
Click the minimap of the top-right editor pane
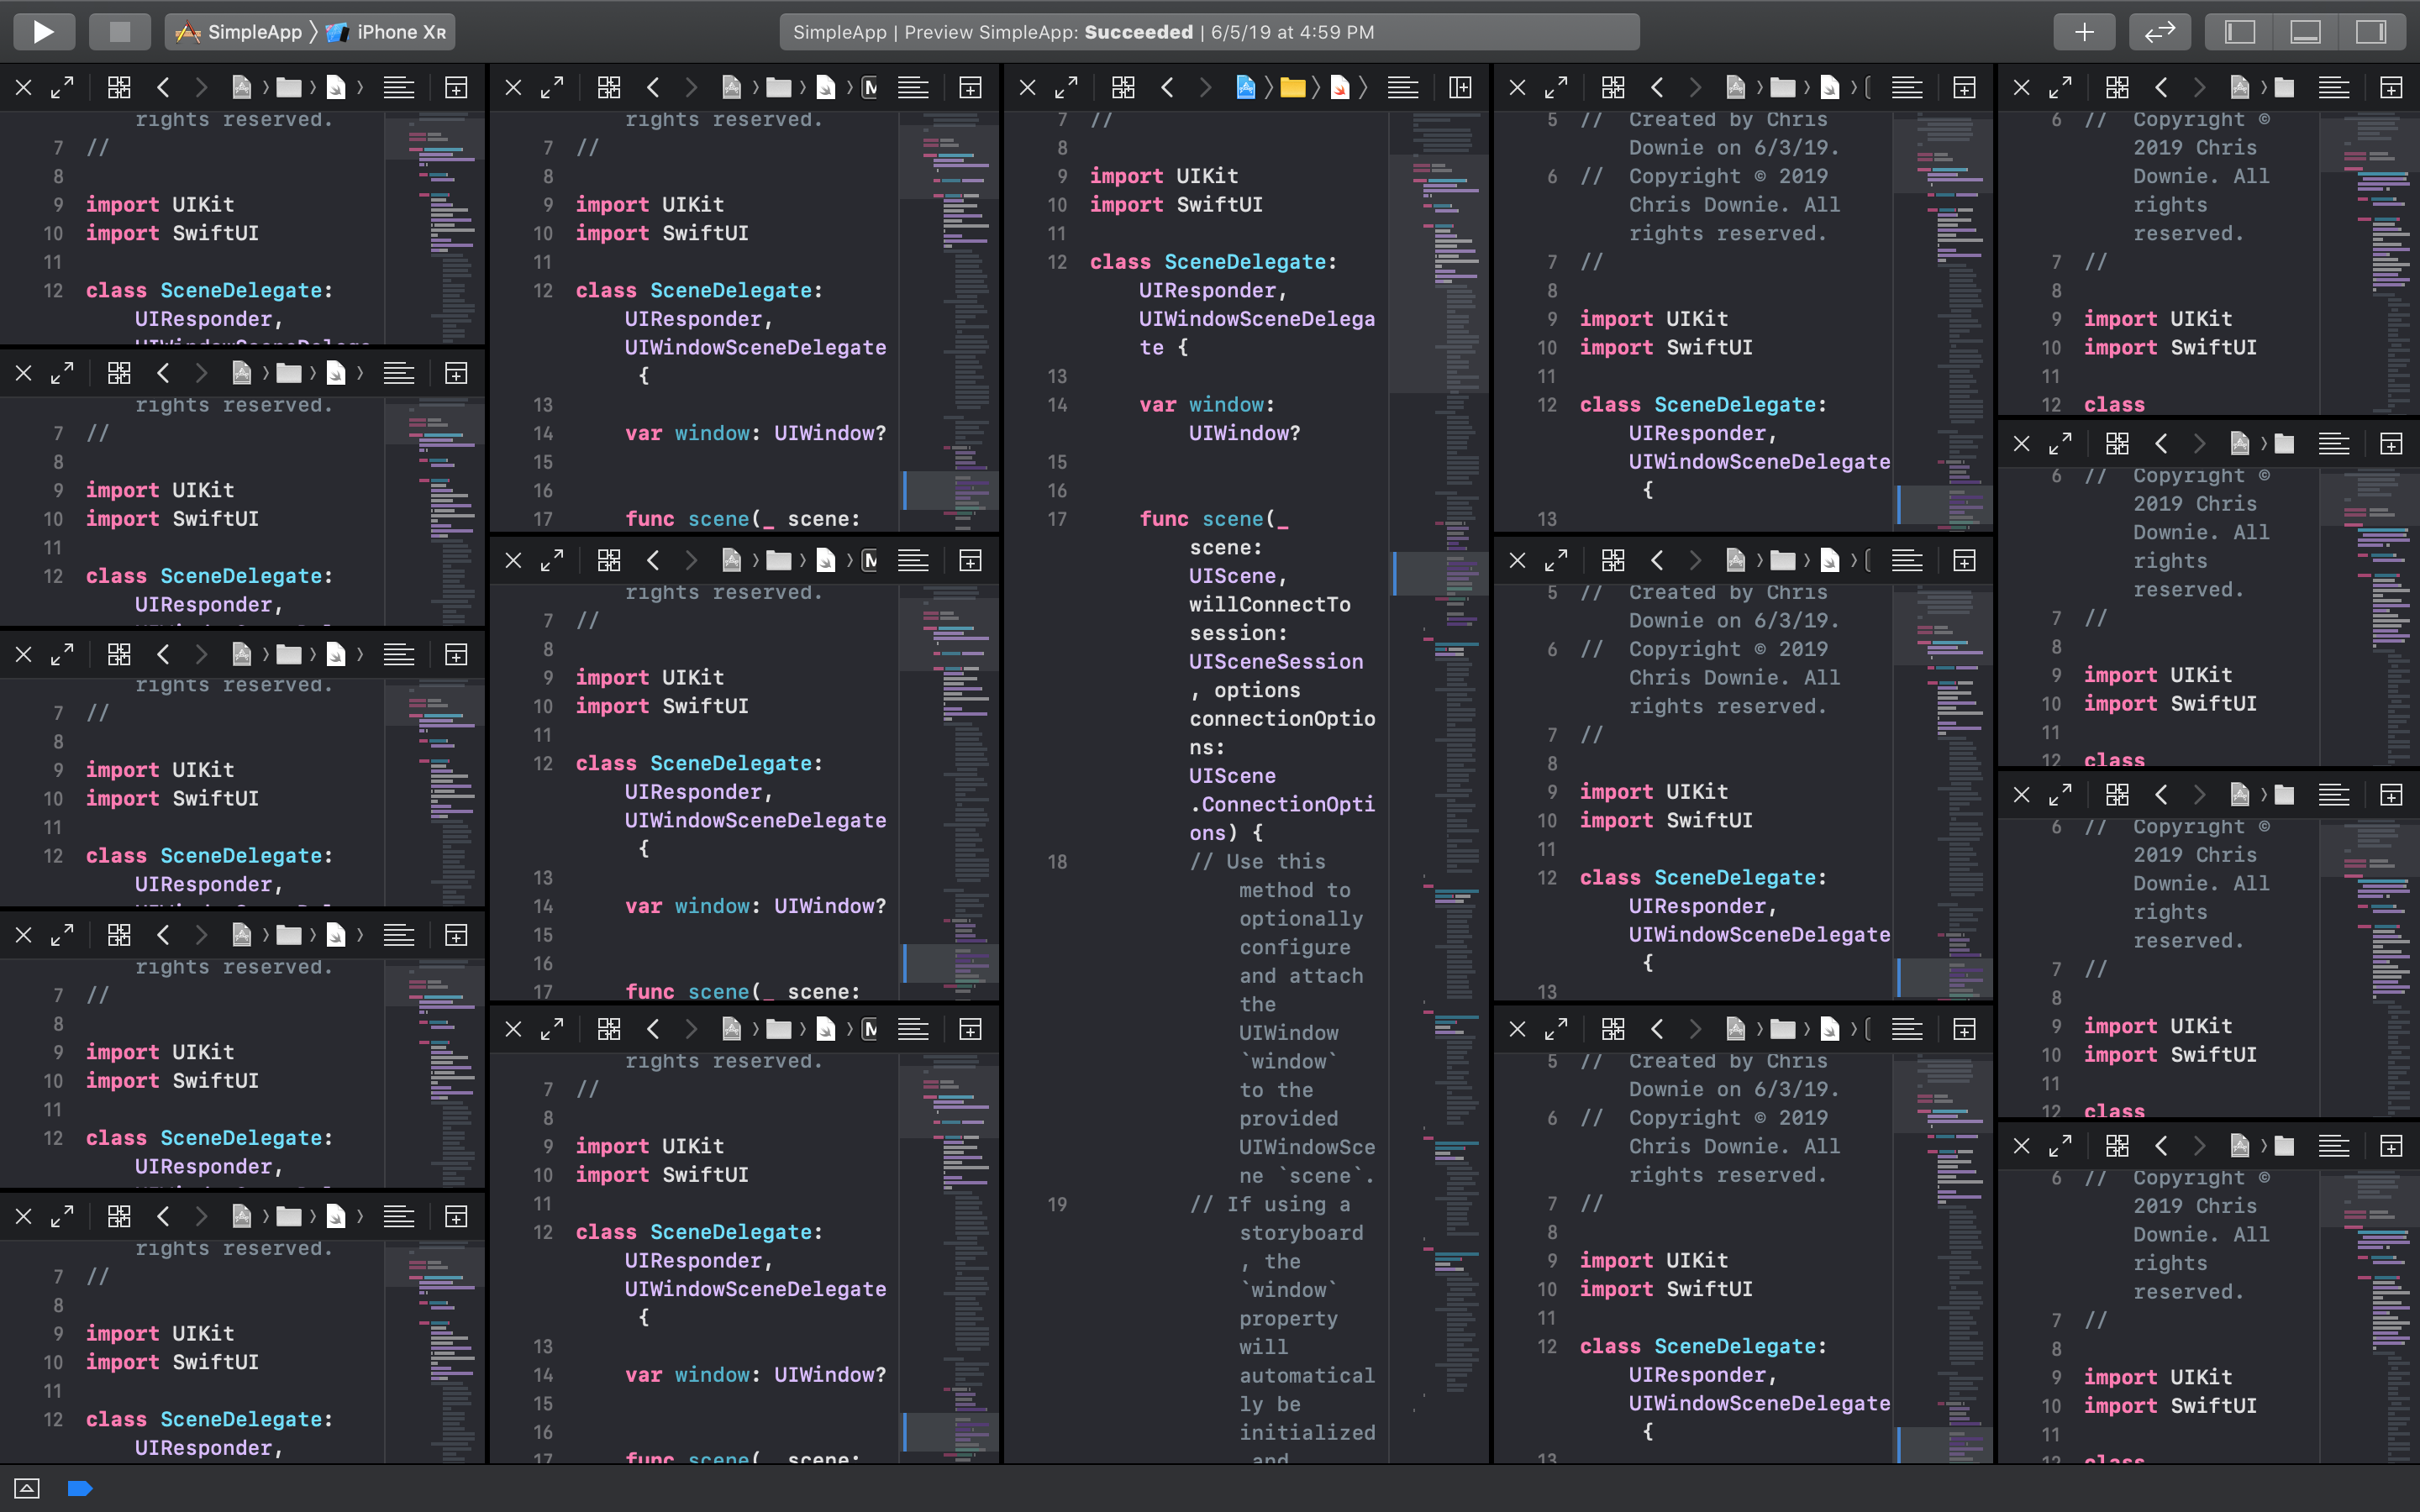pos(2369,262)
